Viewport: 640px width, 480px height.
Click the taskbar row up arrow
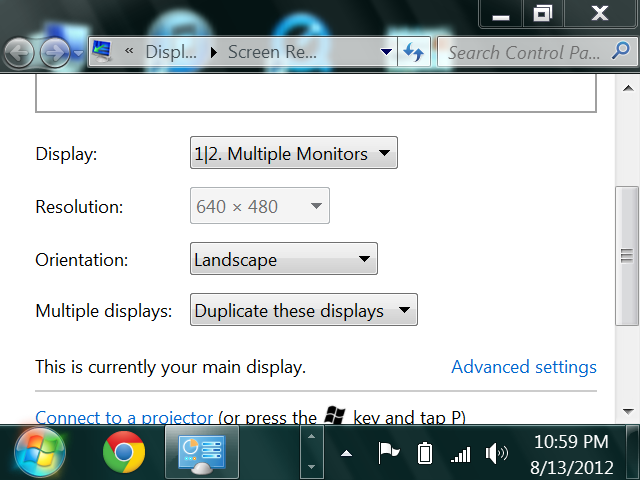click(x=311, y=437)
